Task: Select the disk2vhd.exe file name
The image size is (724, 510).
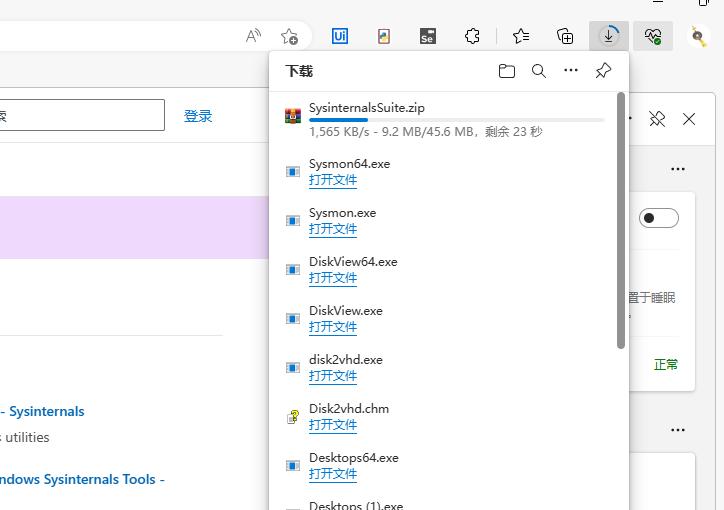Action: point(346,360)
